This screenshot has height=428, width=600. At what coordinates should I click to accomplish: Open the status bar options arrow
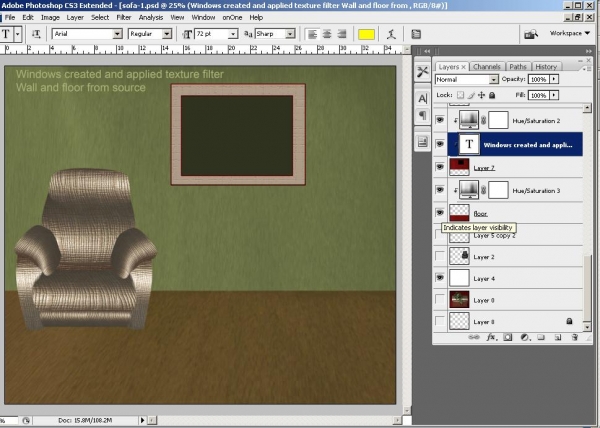(x=142, y=420)
